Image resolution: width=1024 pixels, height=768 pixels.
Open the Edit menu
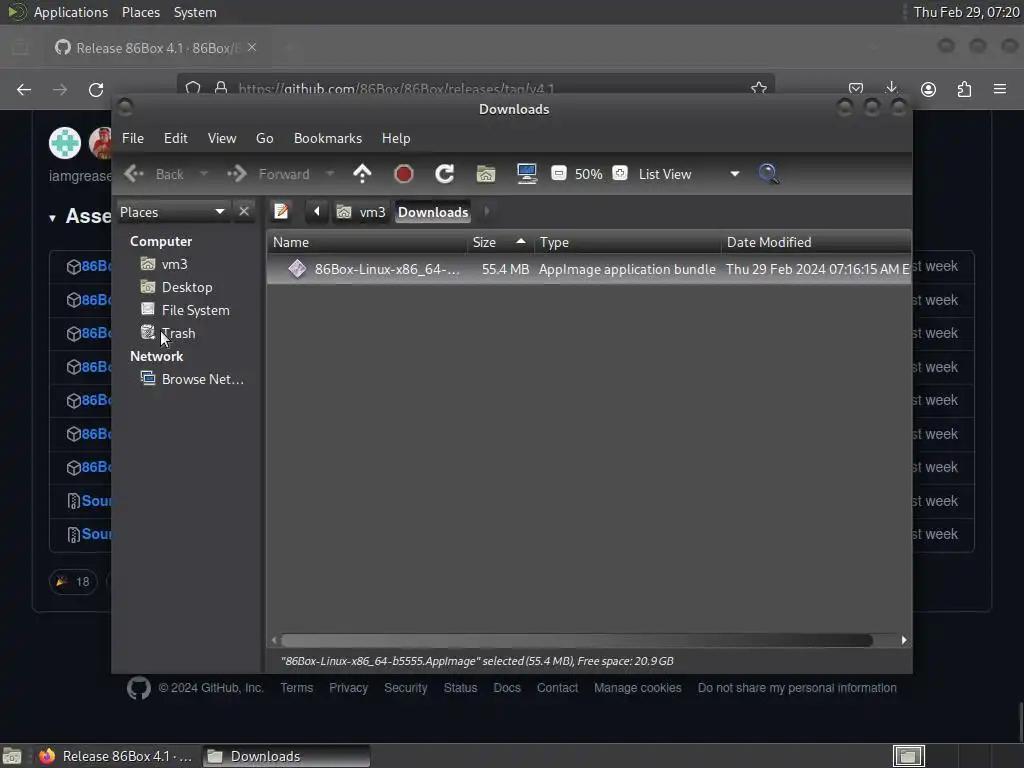175,138
